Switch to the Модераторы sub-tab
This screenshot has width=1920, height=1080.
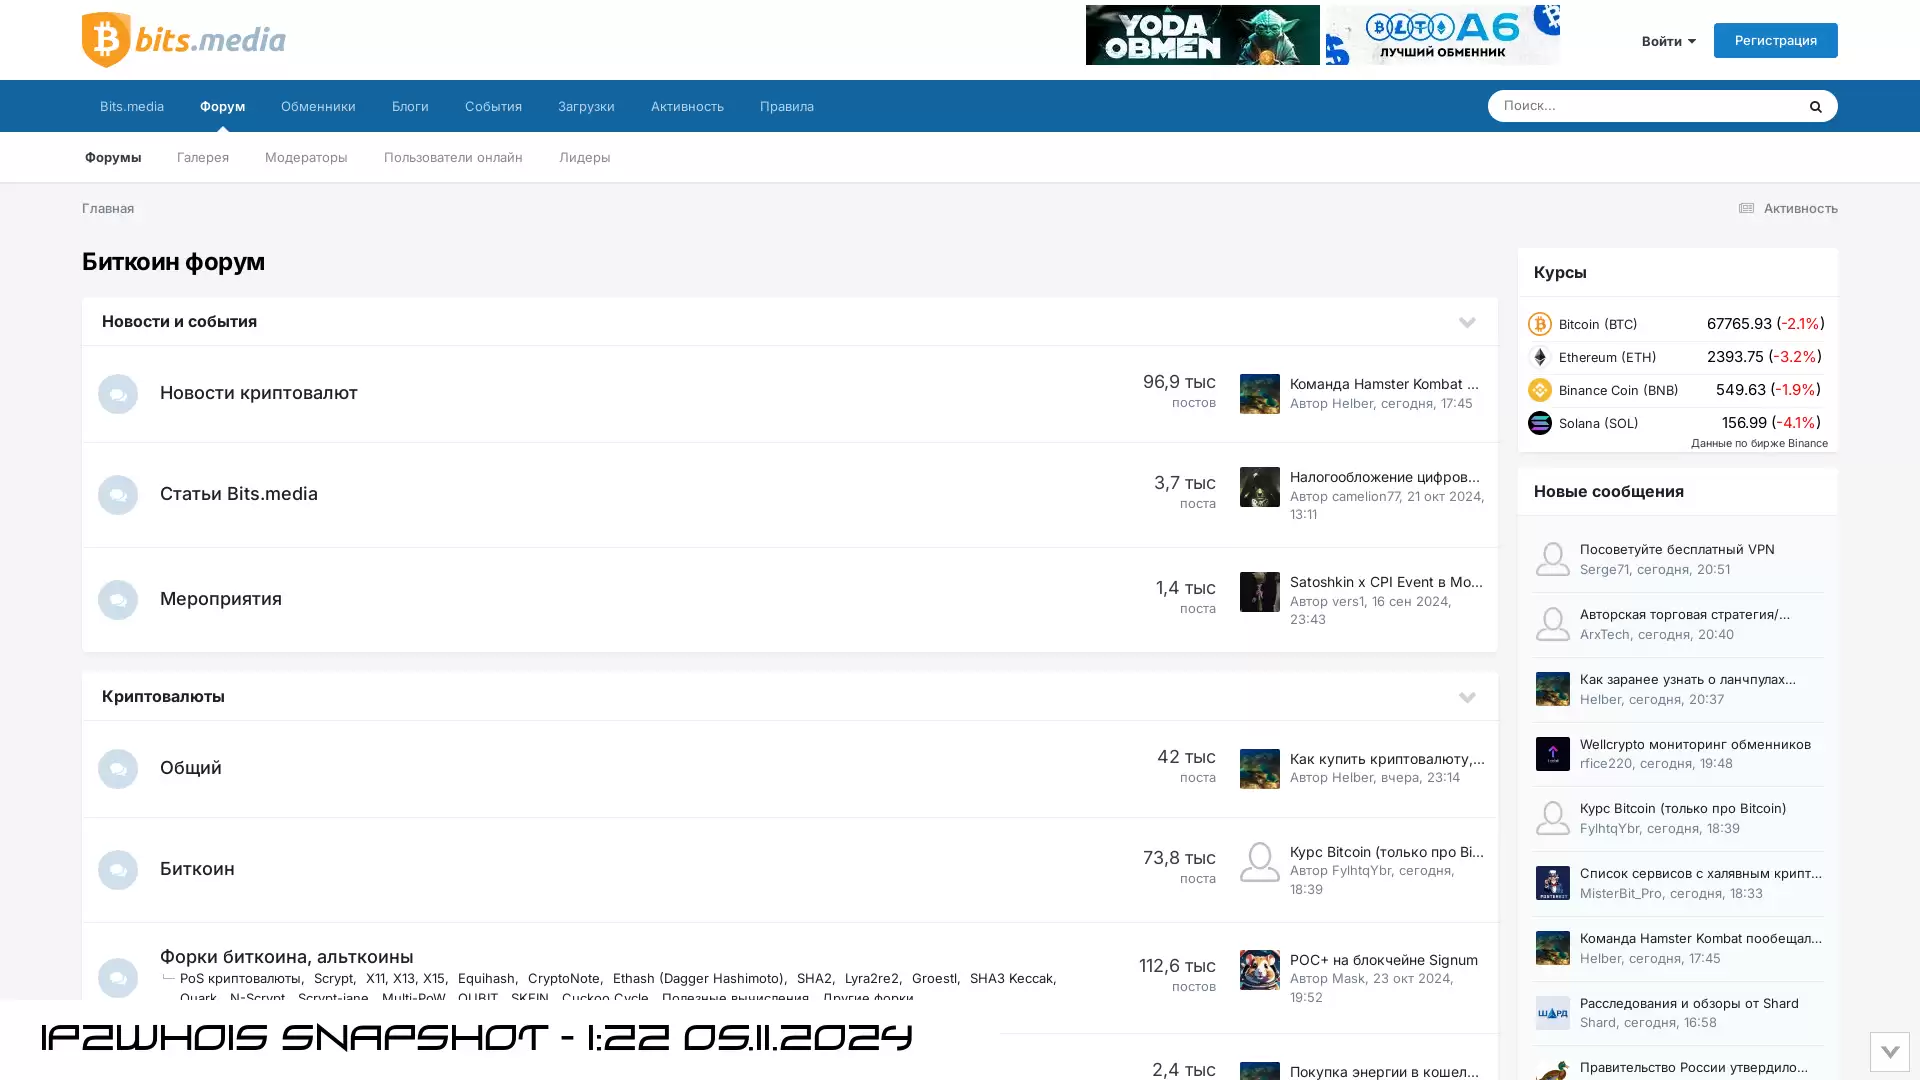[306, 157]
